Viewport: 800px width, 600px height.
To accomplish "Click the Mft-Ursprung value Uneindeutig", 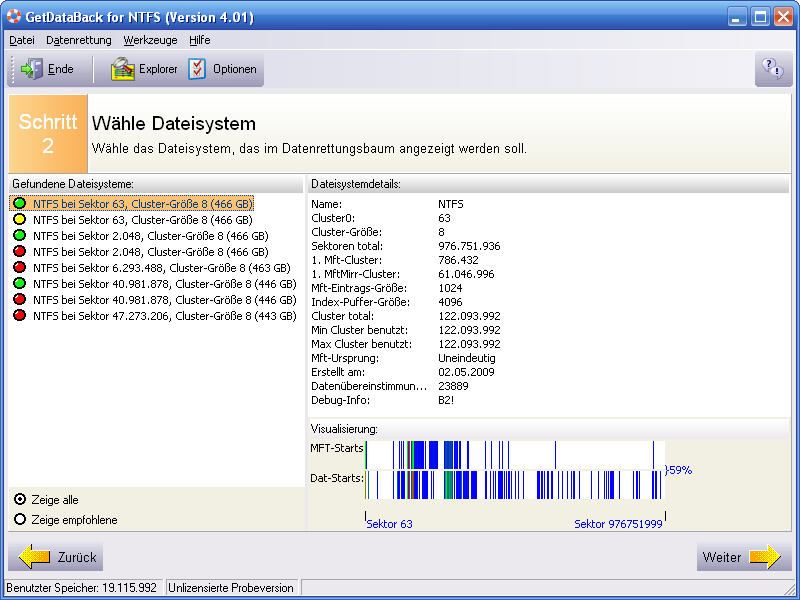I will pyautogui.click(x=466, y=358).
